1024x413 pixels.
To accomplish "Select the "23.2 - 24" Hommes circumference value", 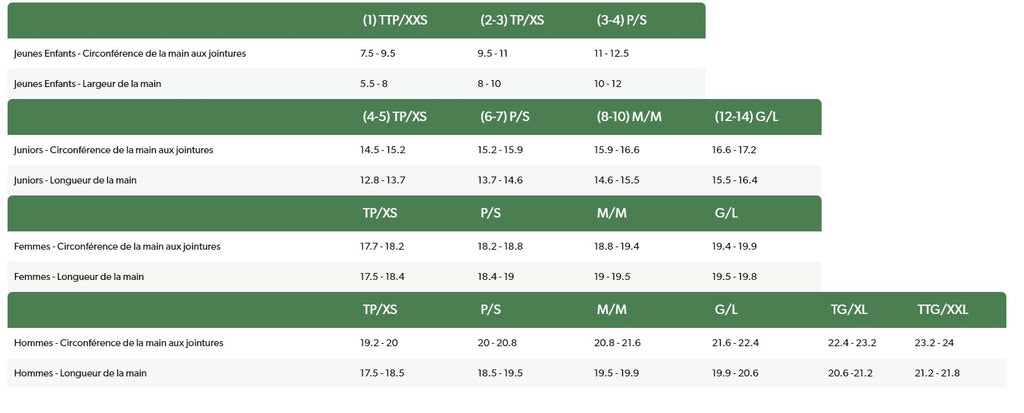I will (x=935, y=343).
